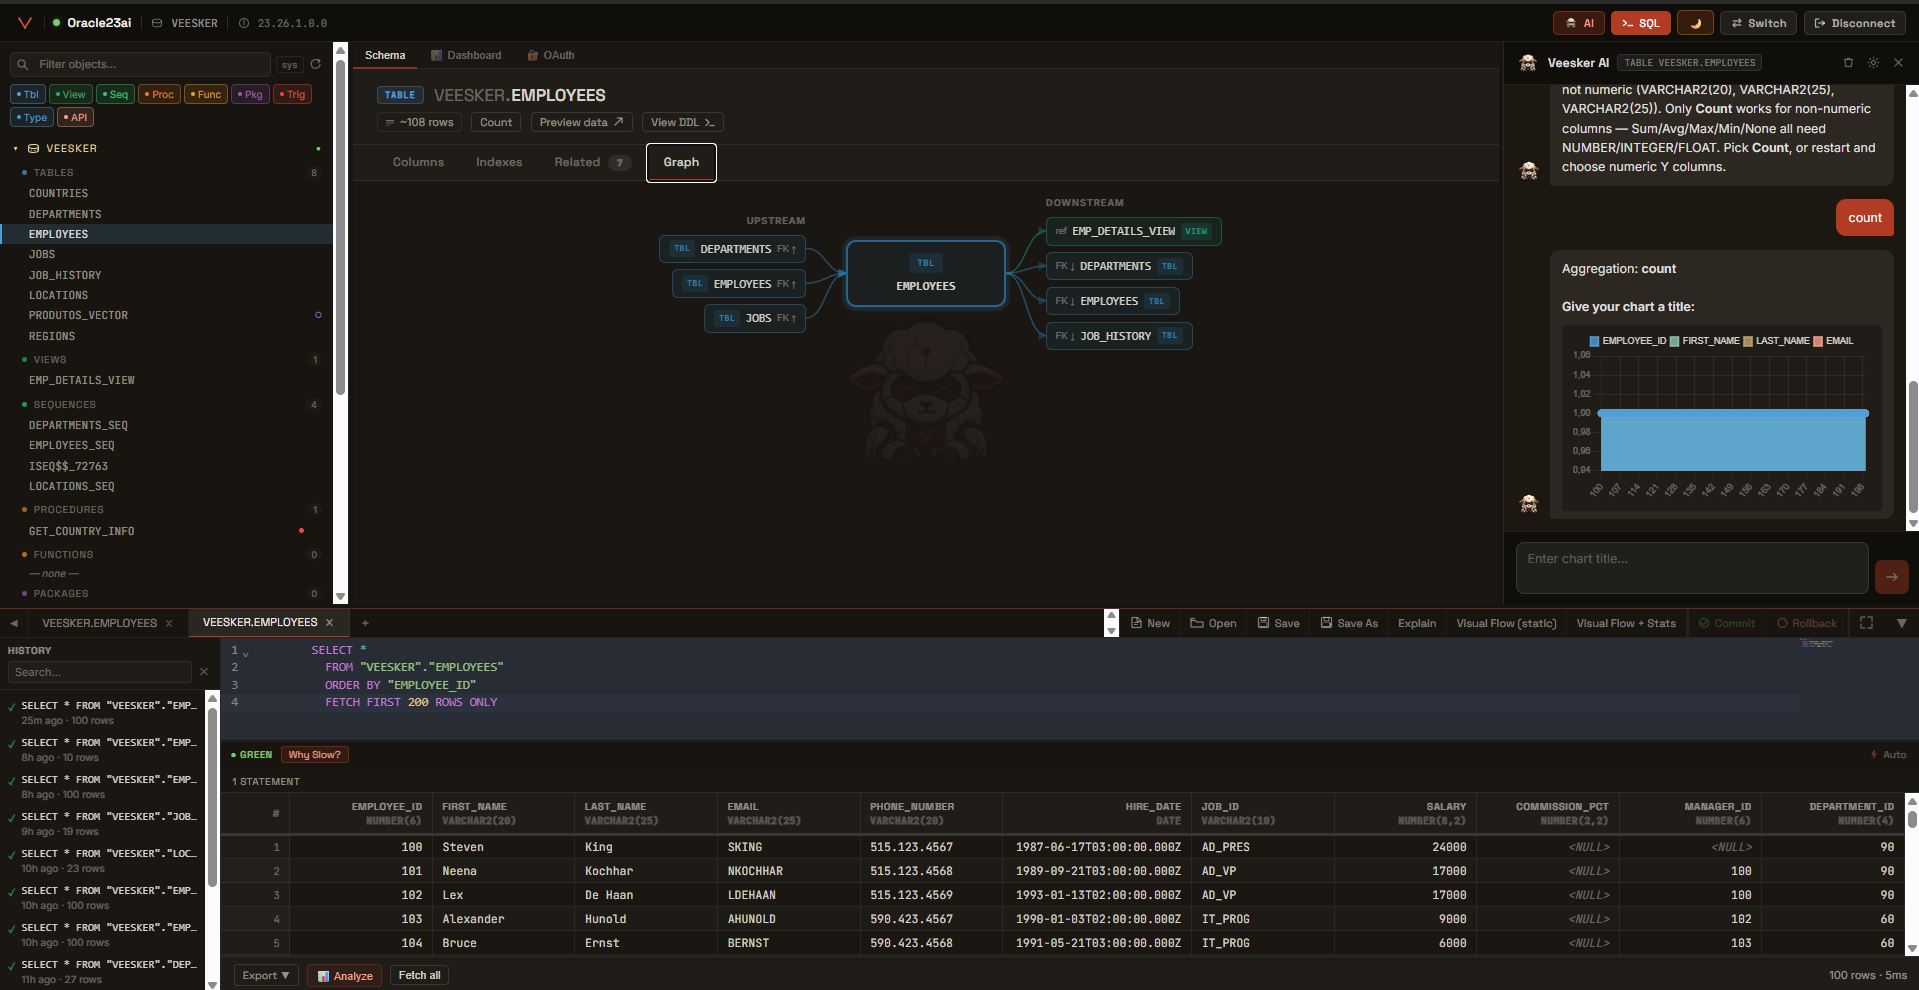This screenshot has height=990, width=1919.
Task: Toggle the View object filter
Action: 71,94
